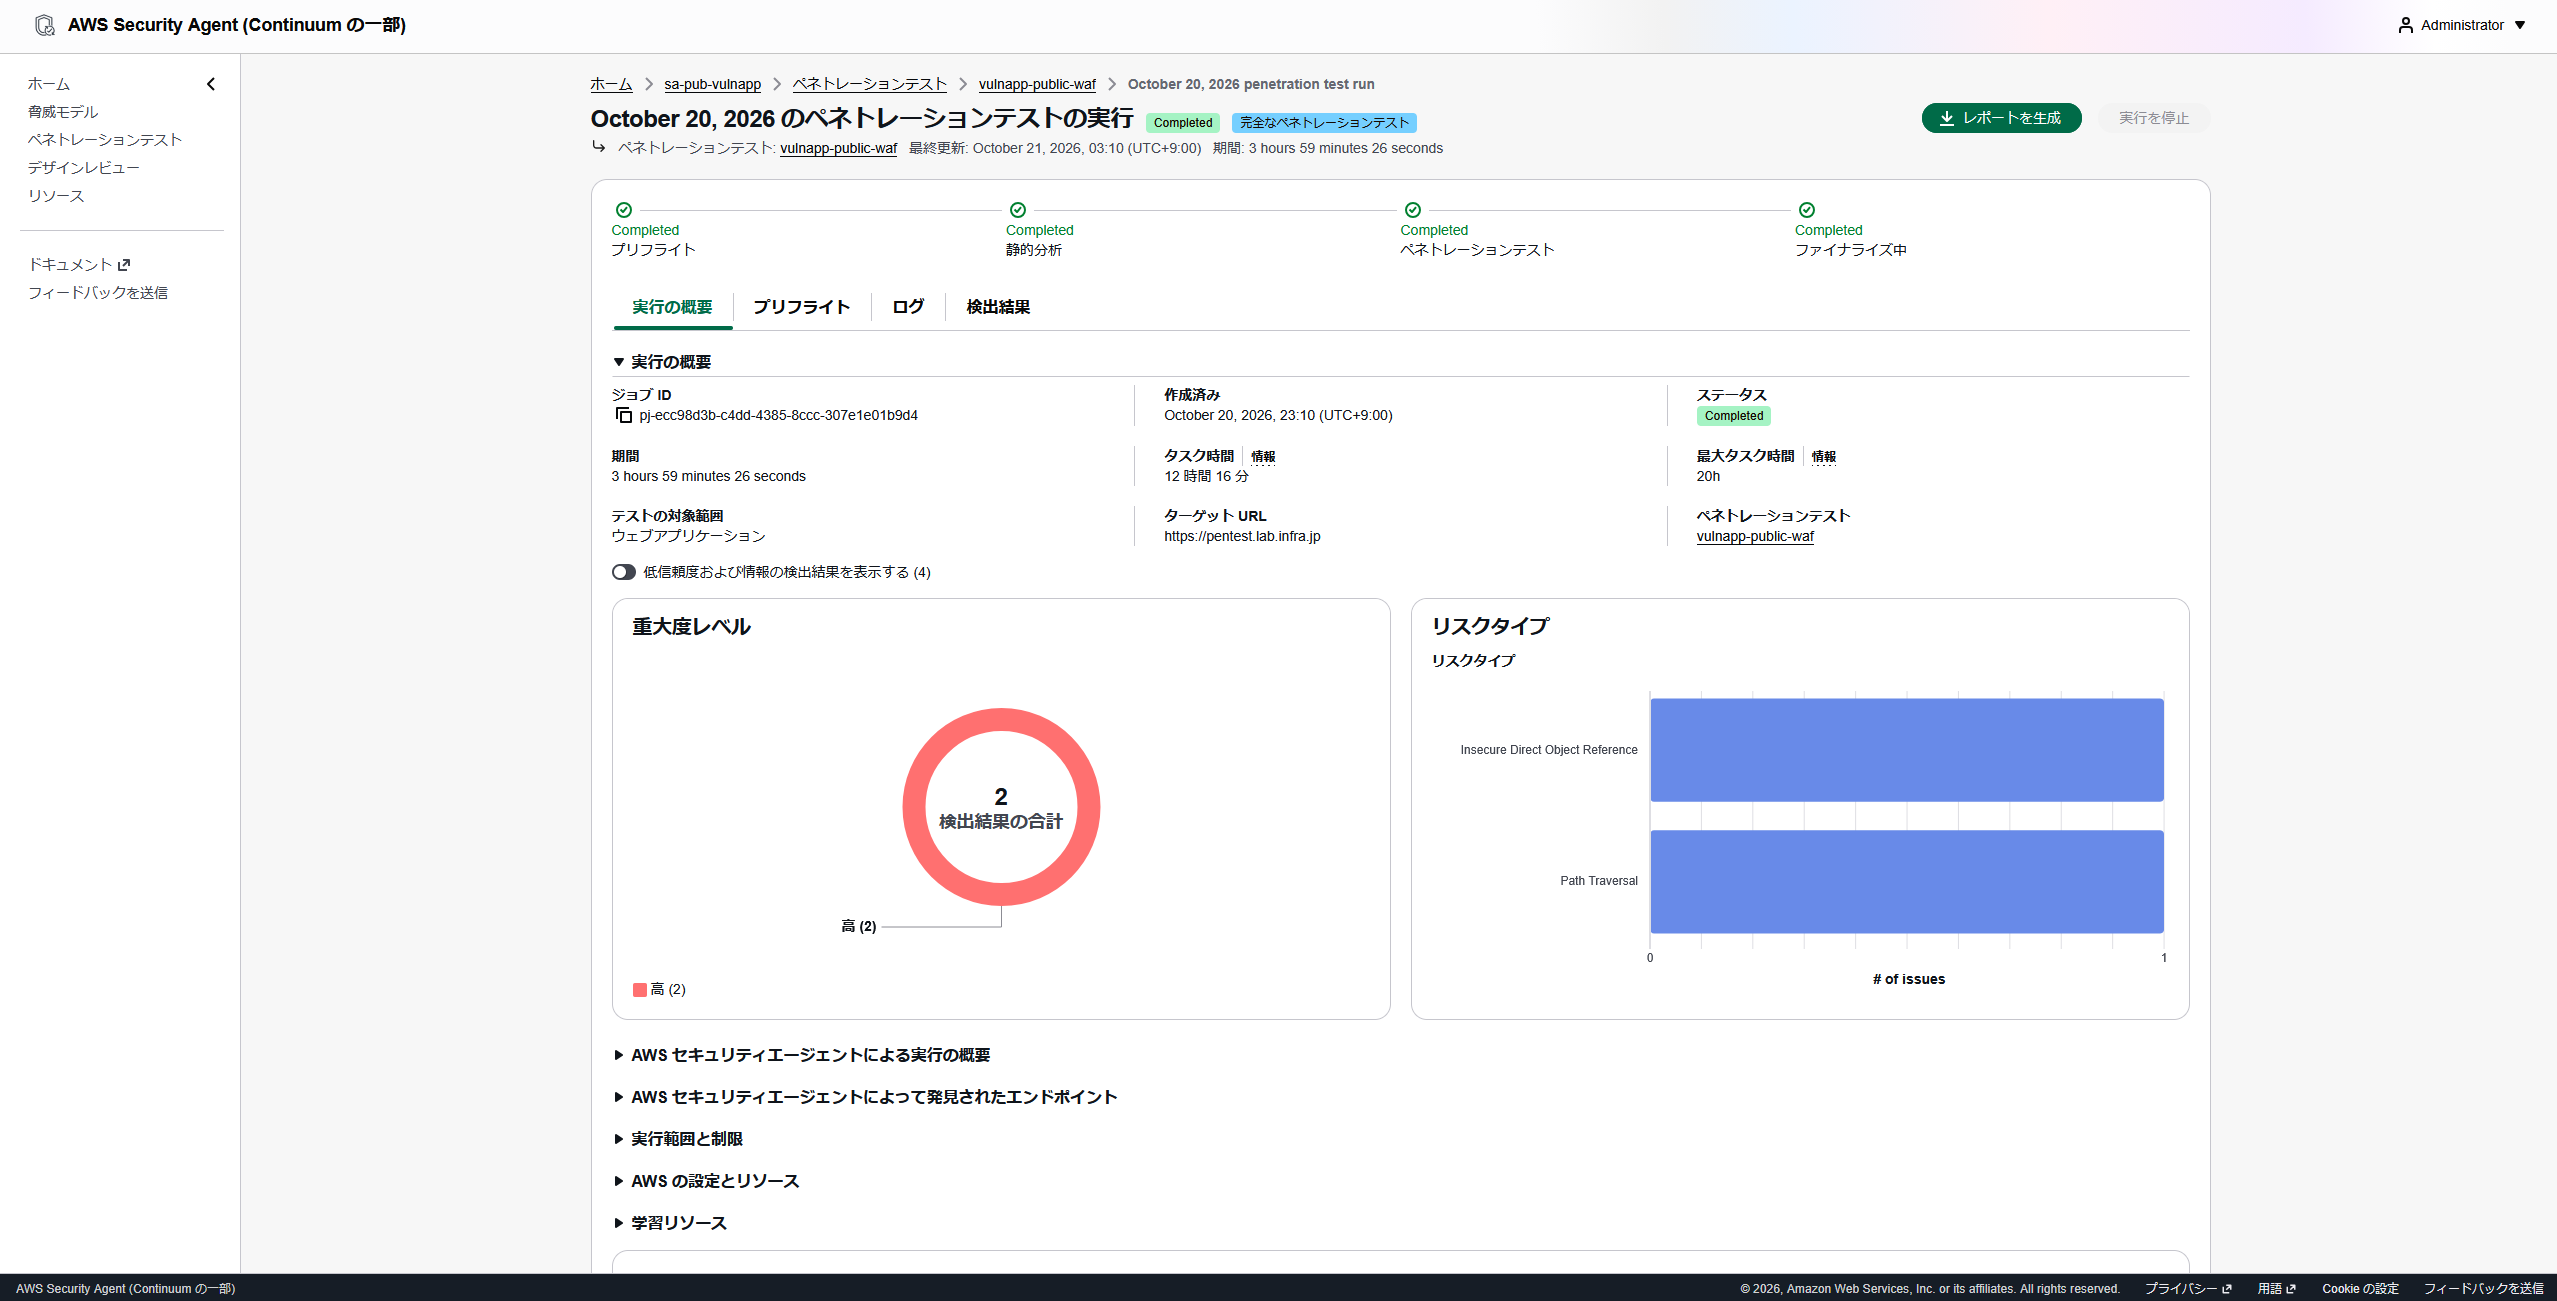Open デザインレビュー in the sidebar

point(84,168)
